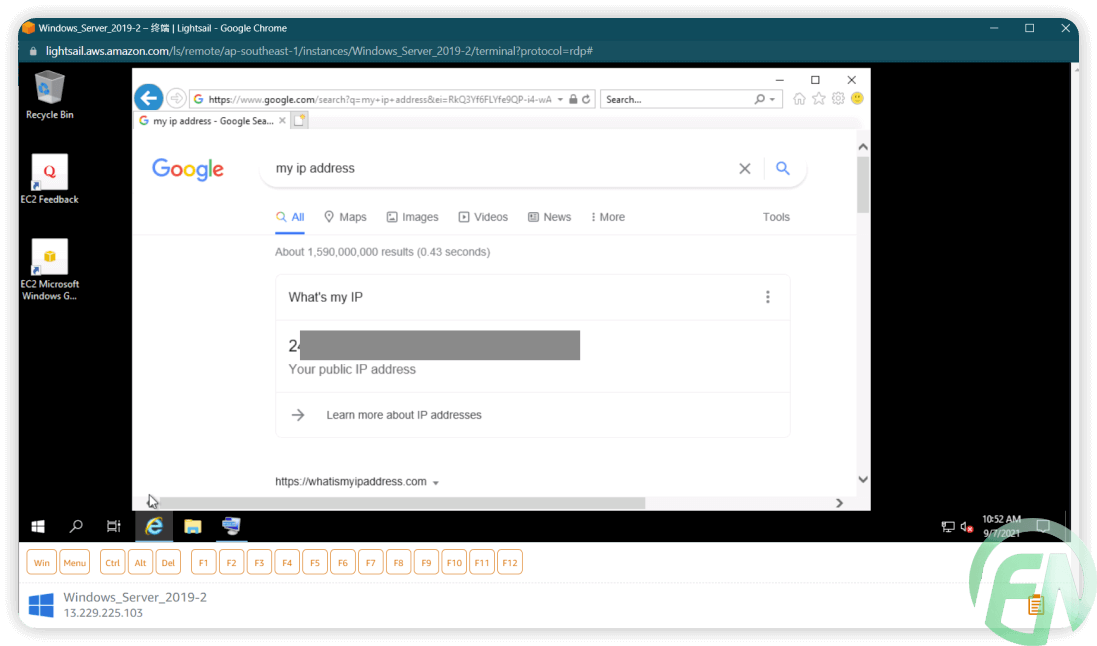Click the IE scroll down arrow

(863, 480)
